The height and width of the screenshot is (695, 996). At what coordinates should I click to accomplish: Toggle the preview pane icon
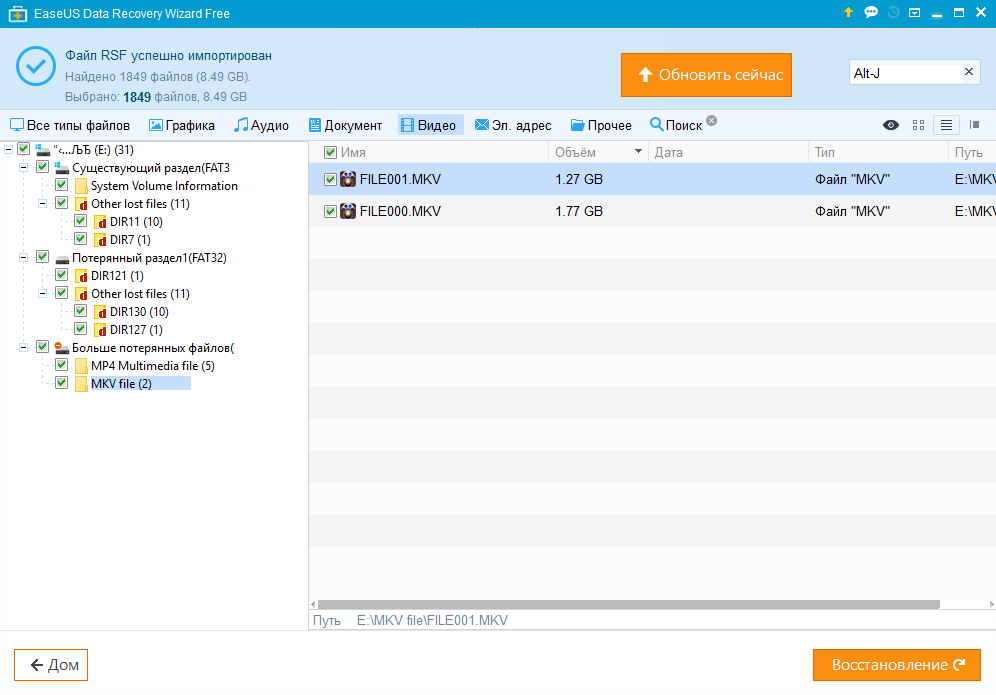click(x=974, y=125)
